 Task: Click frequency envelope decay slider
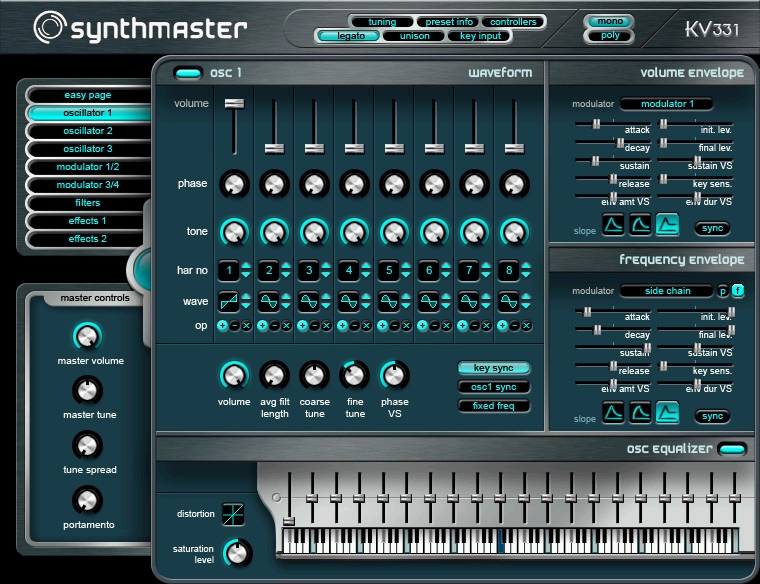click(x=597, y=330)
